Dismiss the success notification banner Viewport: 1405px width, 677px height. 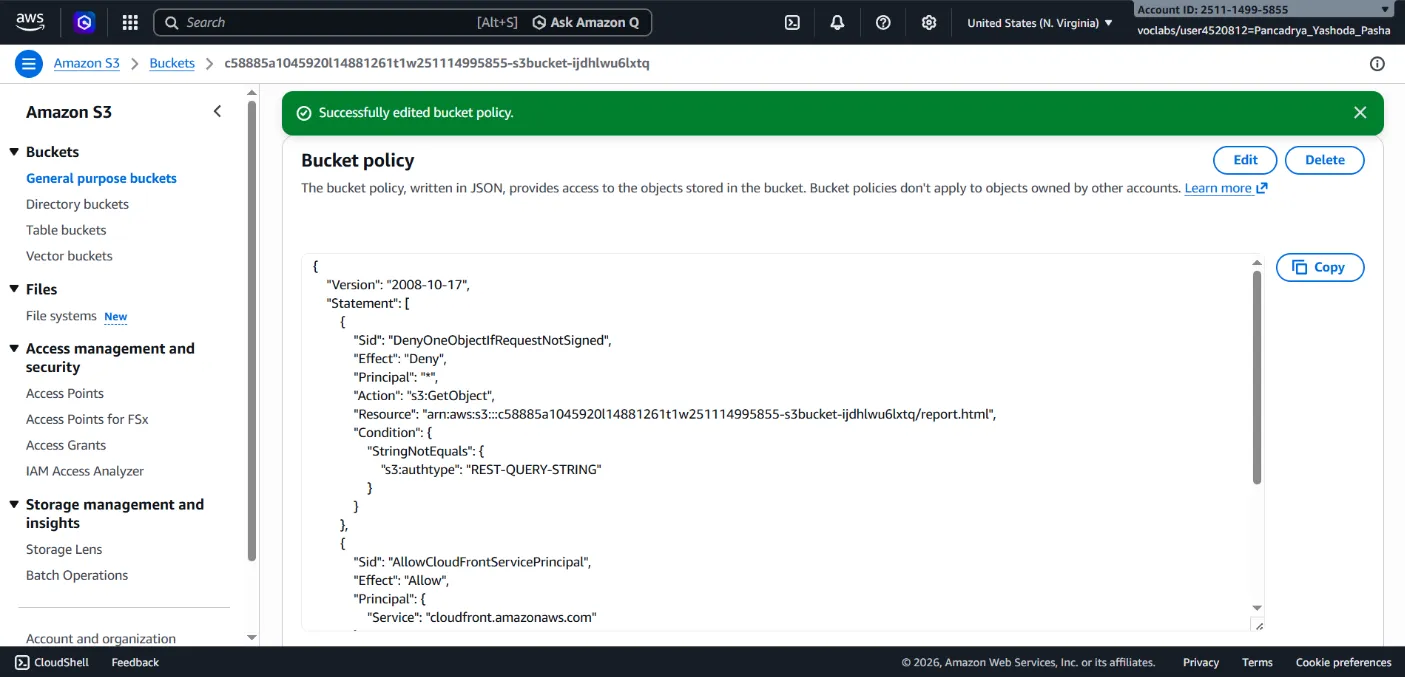[1360, 113]
